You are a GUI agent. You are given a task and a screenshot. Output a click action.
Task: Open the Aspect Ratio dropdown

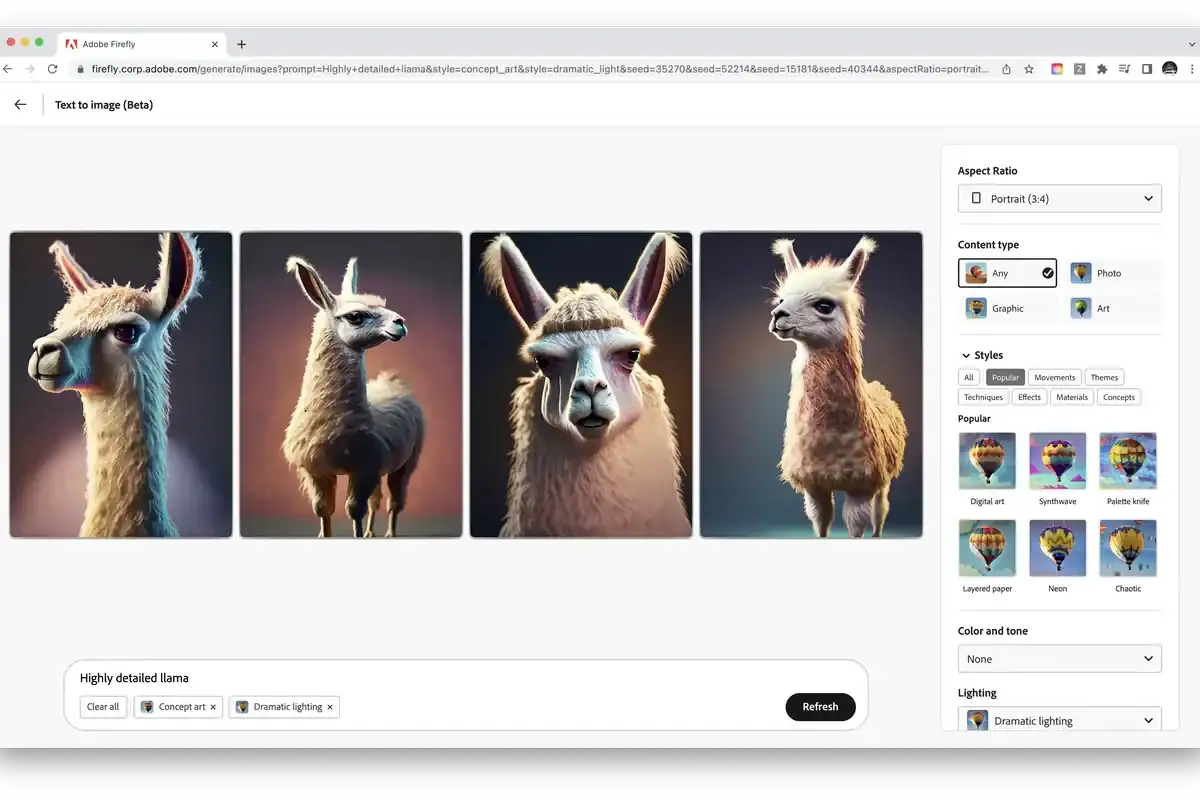[x=1059, y=198]
